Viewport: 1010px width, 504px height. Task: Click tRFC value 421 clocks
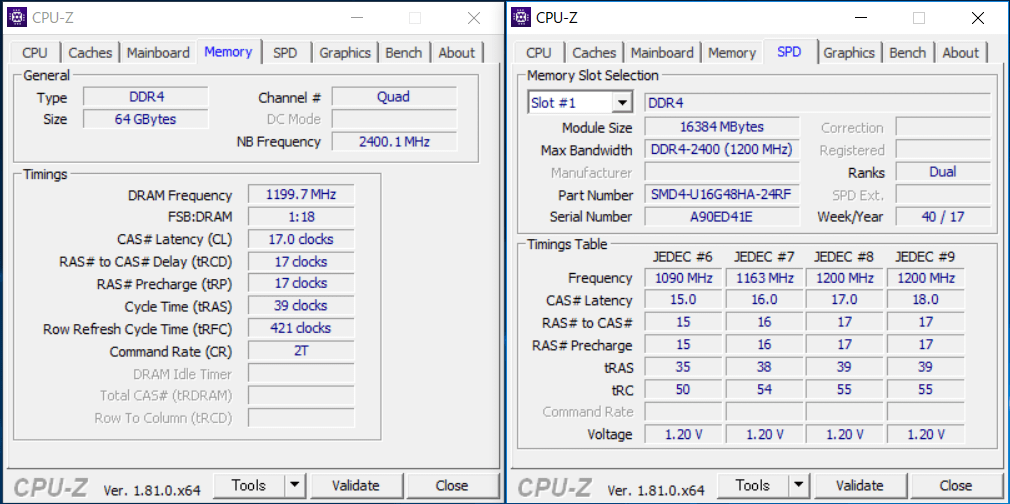point(301,328)
